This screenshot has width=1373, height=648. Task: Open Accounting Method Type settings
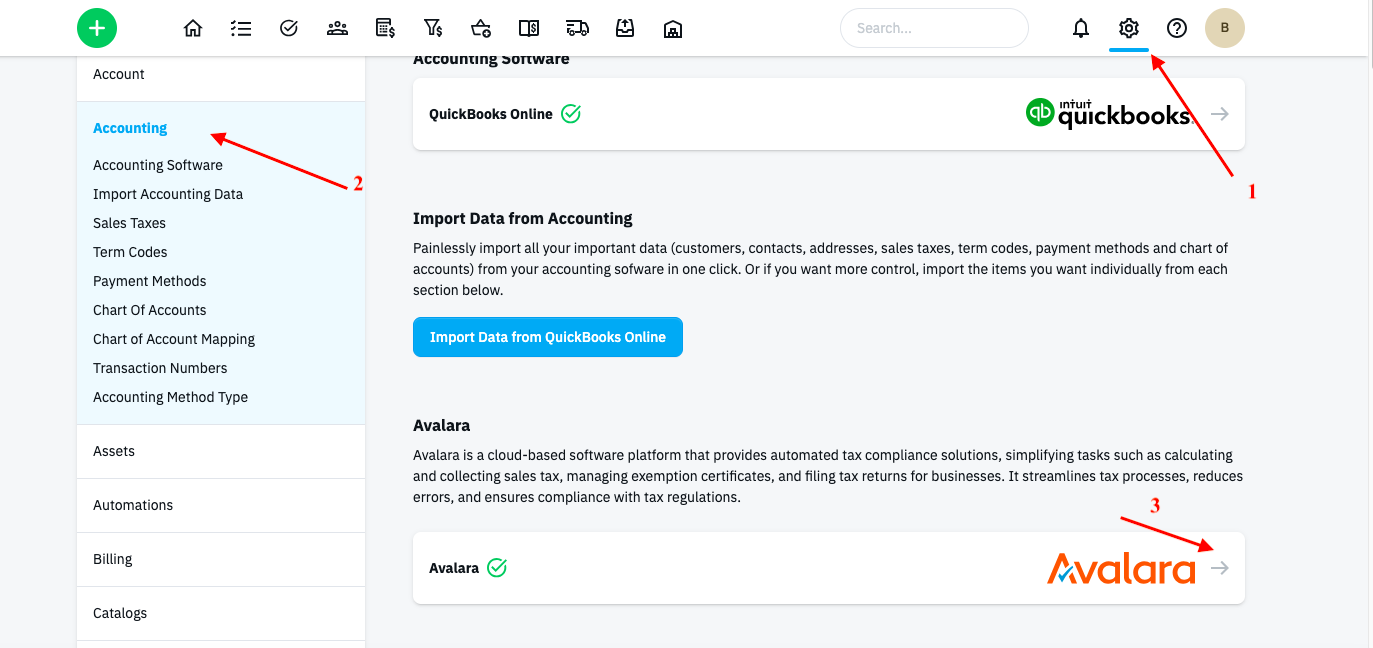170,397
